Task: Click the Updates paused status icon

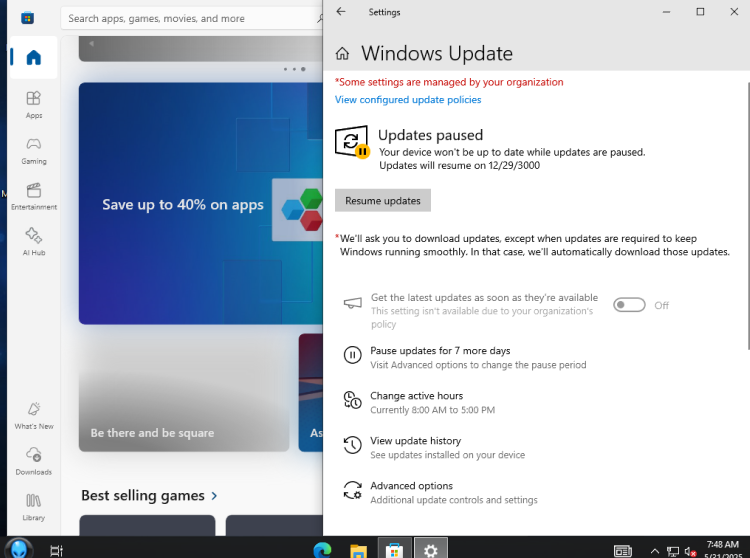Action: pos(352,142)
